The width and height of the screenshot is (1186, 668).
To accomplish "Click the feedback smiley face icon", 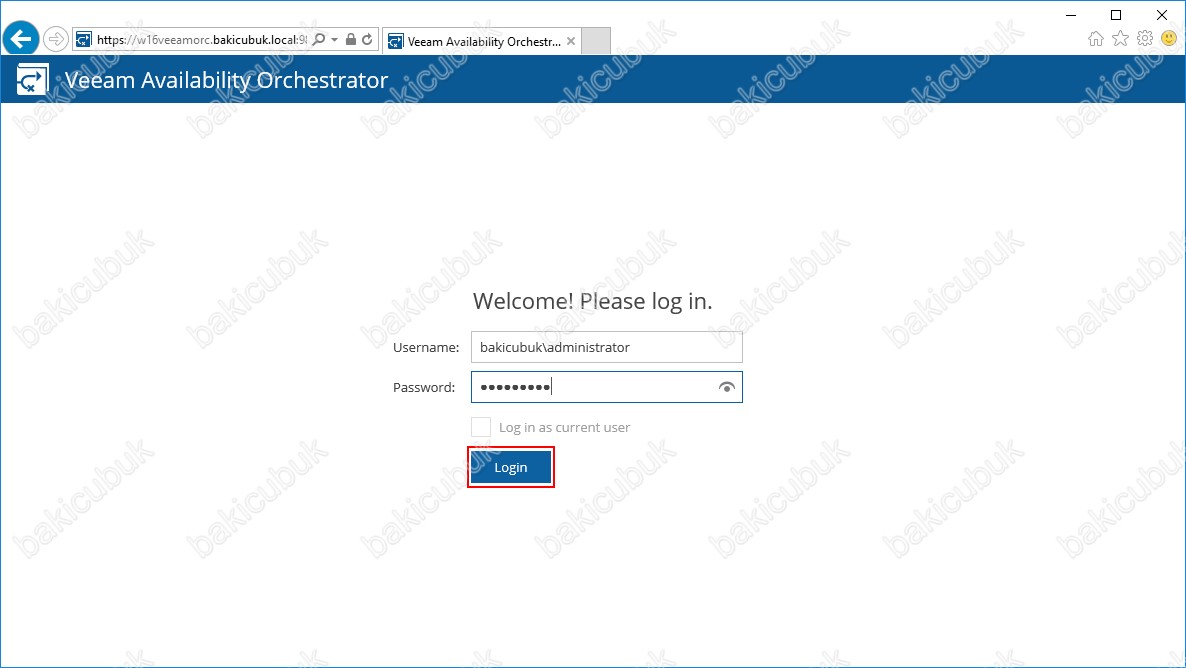I will [x=1169, y=39].
